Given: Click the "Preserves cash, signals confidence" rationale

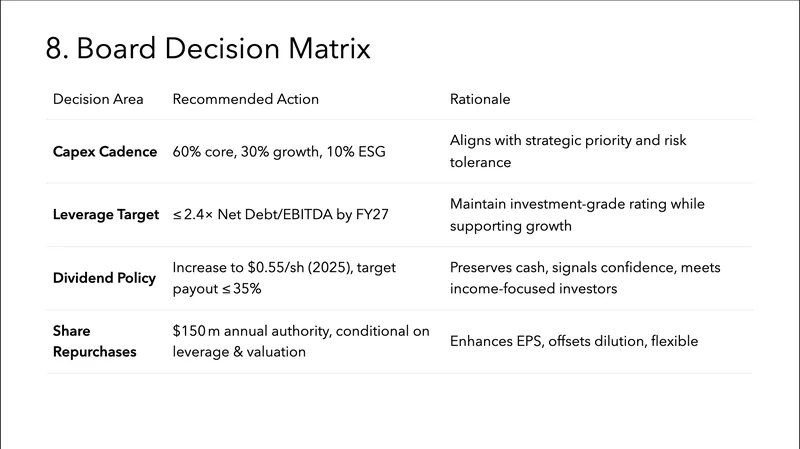Looking at the screenshot, I should 585,268.
